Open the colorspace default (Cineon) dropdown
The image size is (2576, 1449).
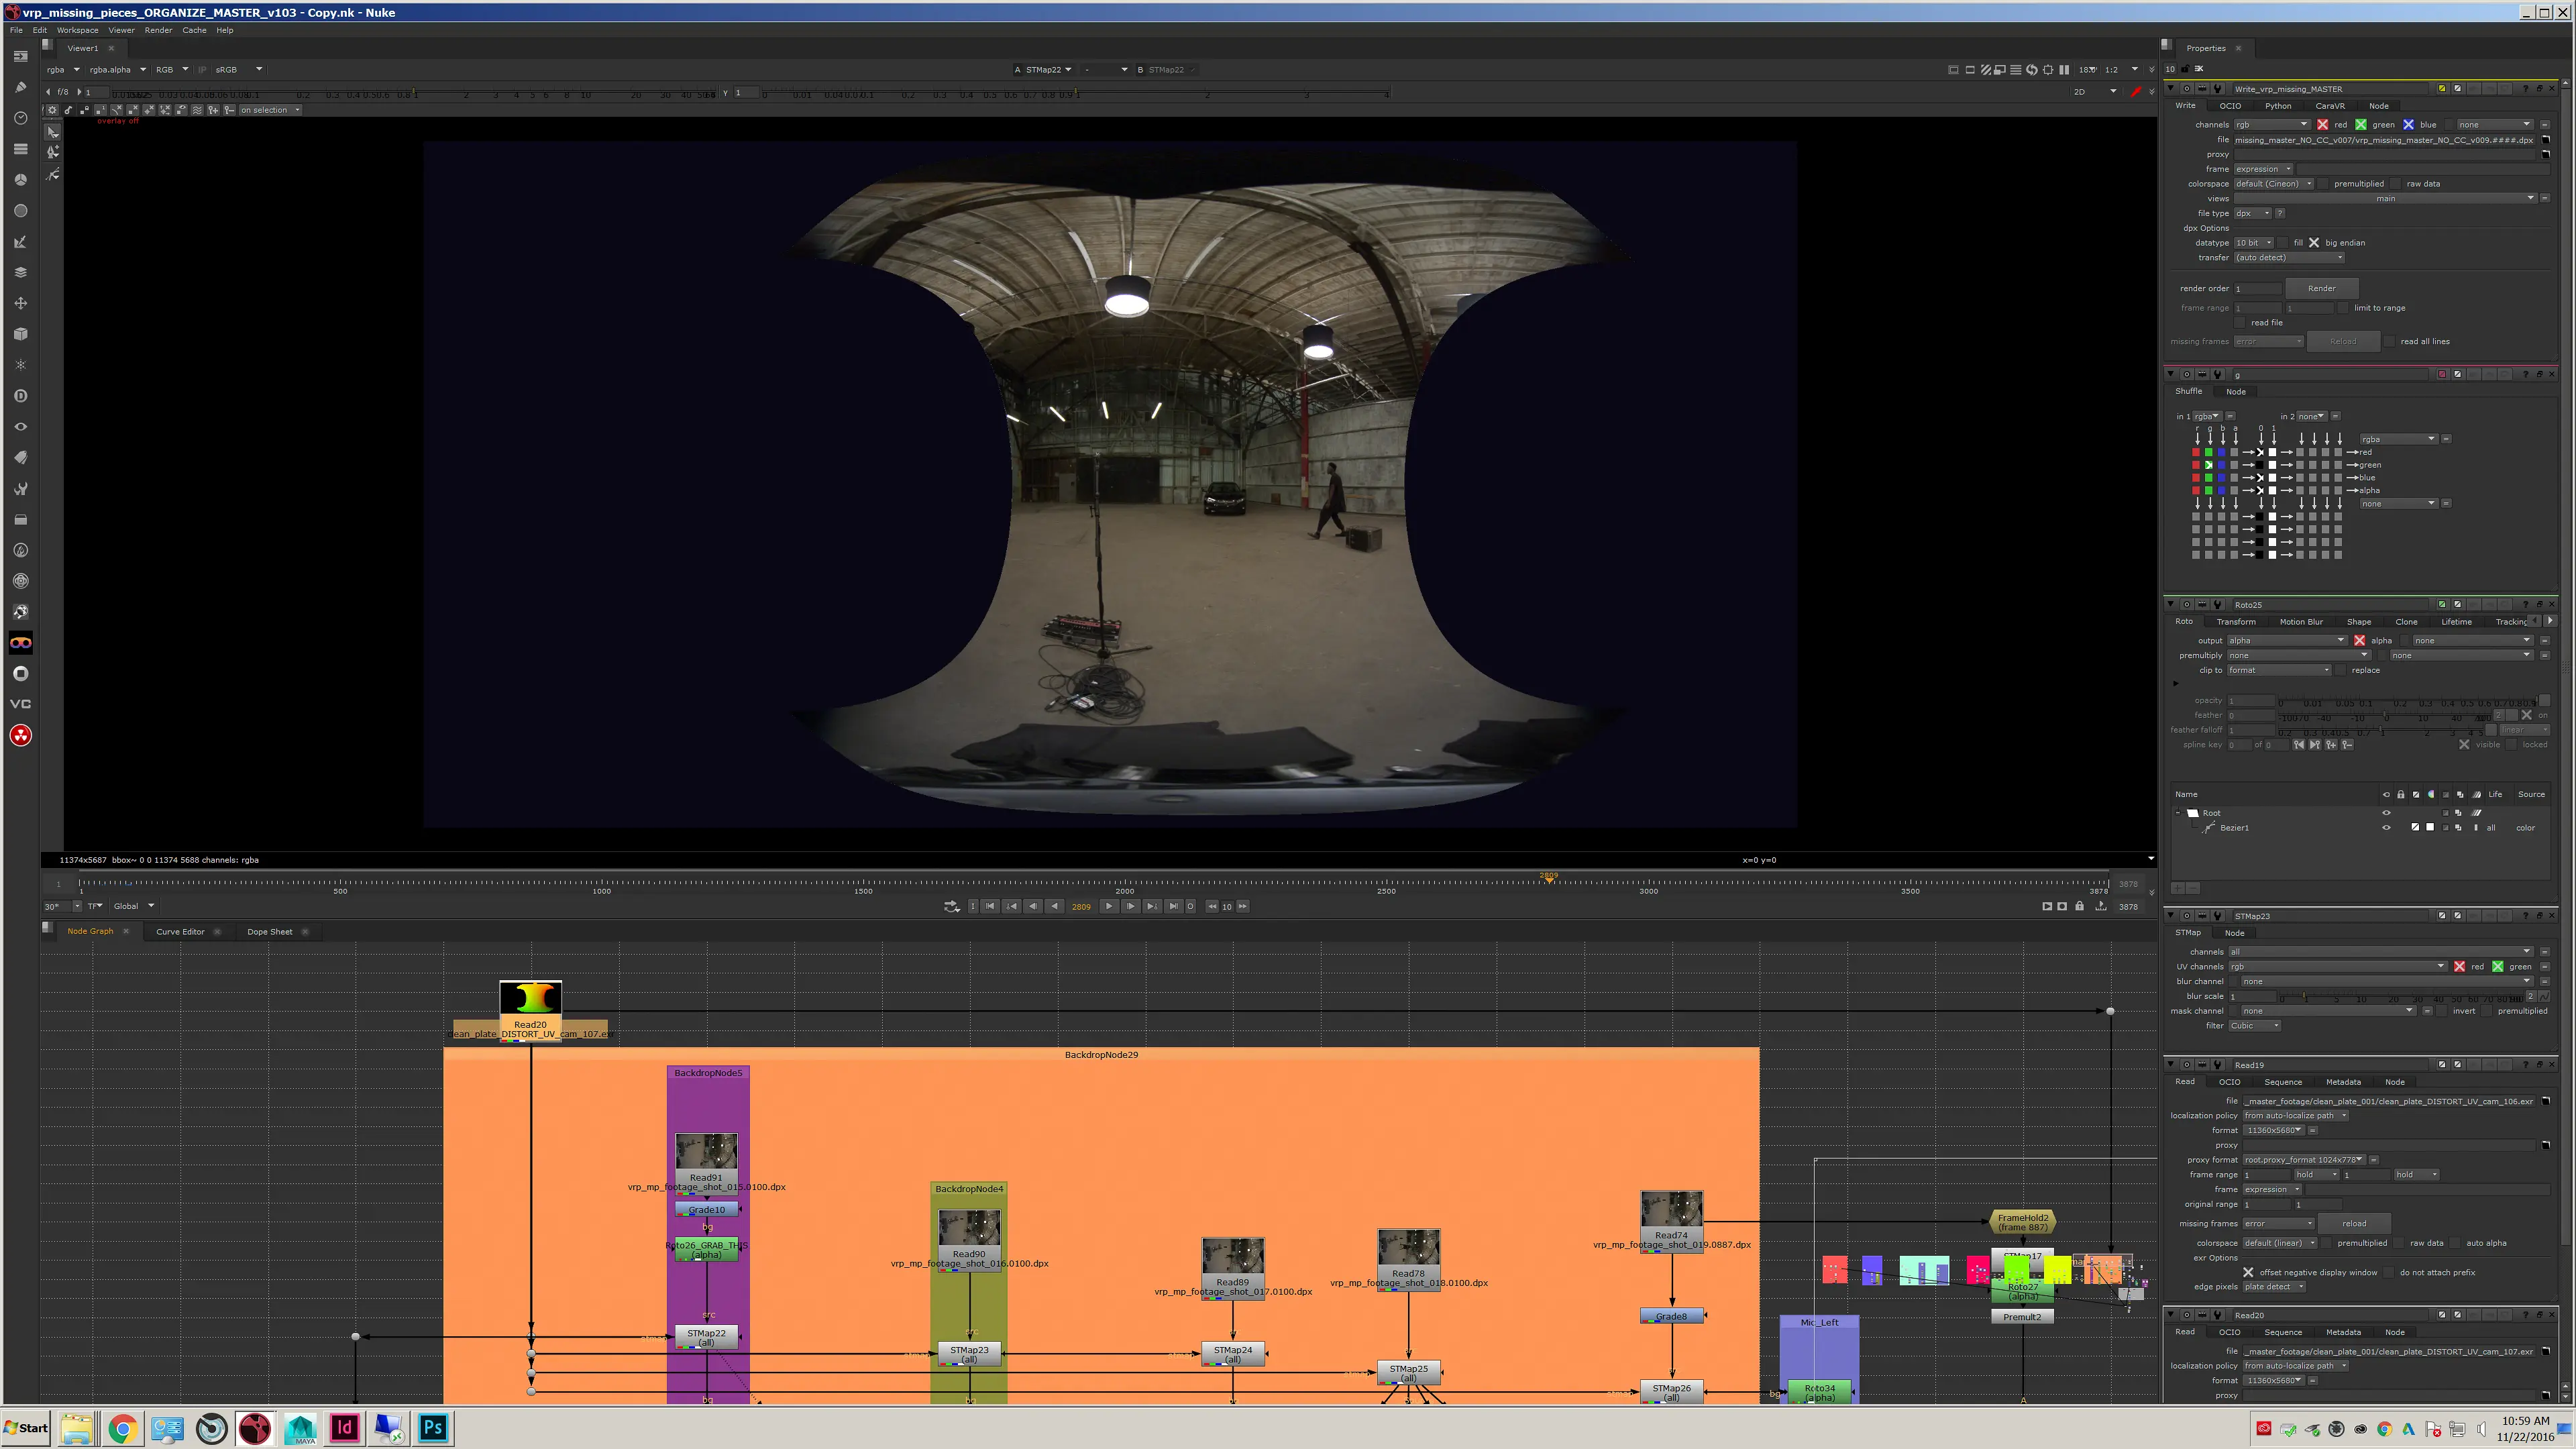(2274, 184)
